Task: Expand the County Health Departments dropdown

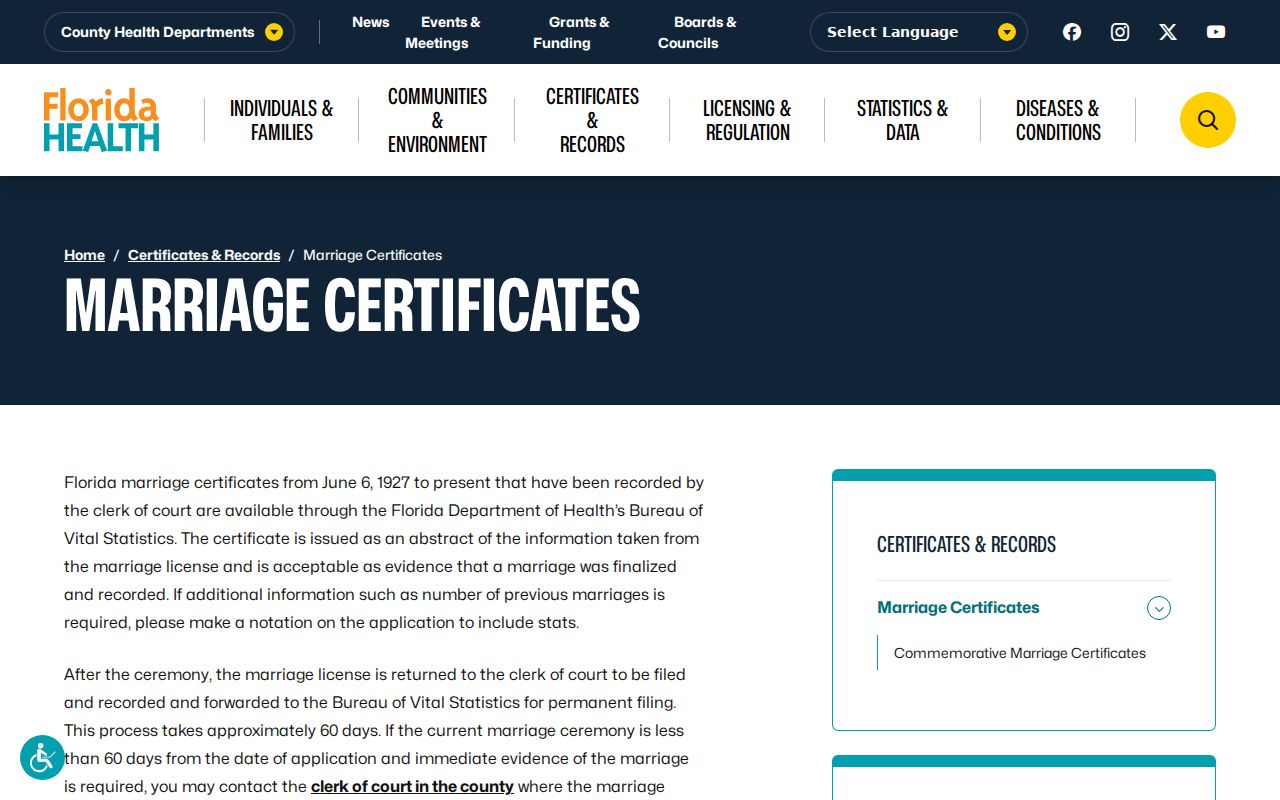Action: 169,32
